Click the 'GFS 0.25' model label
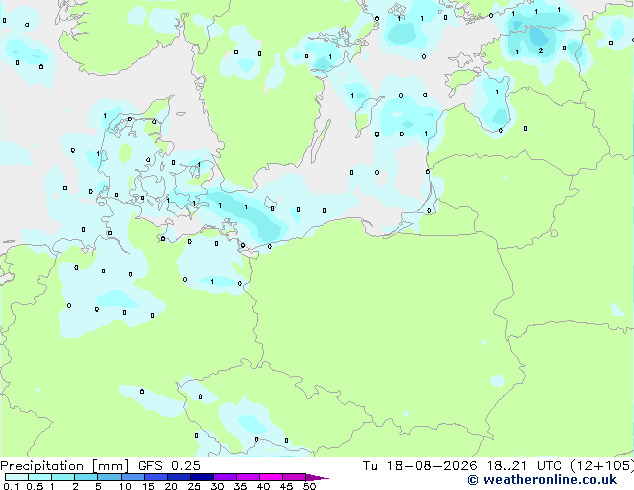 point(169,466)
